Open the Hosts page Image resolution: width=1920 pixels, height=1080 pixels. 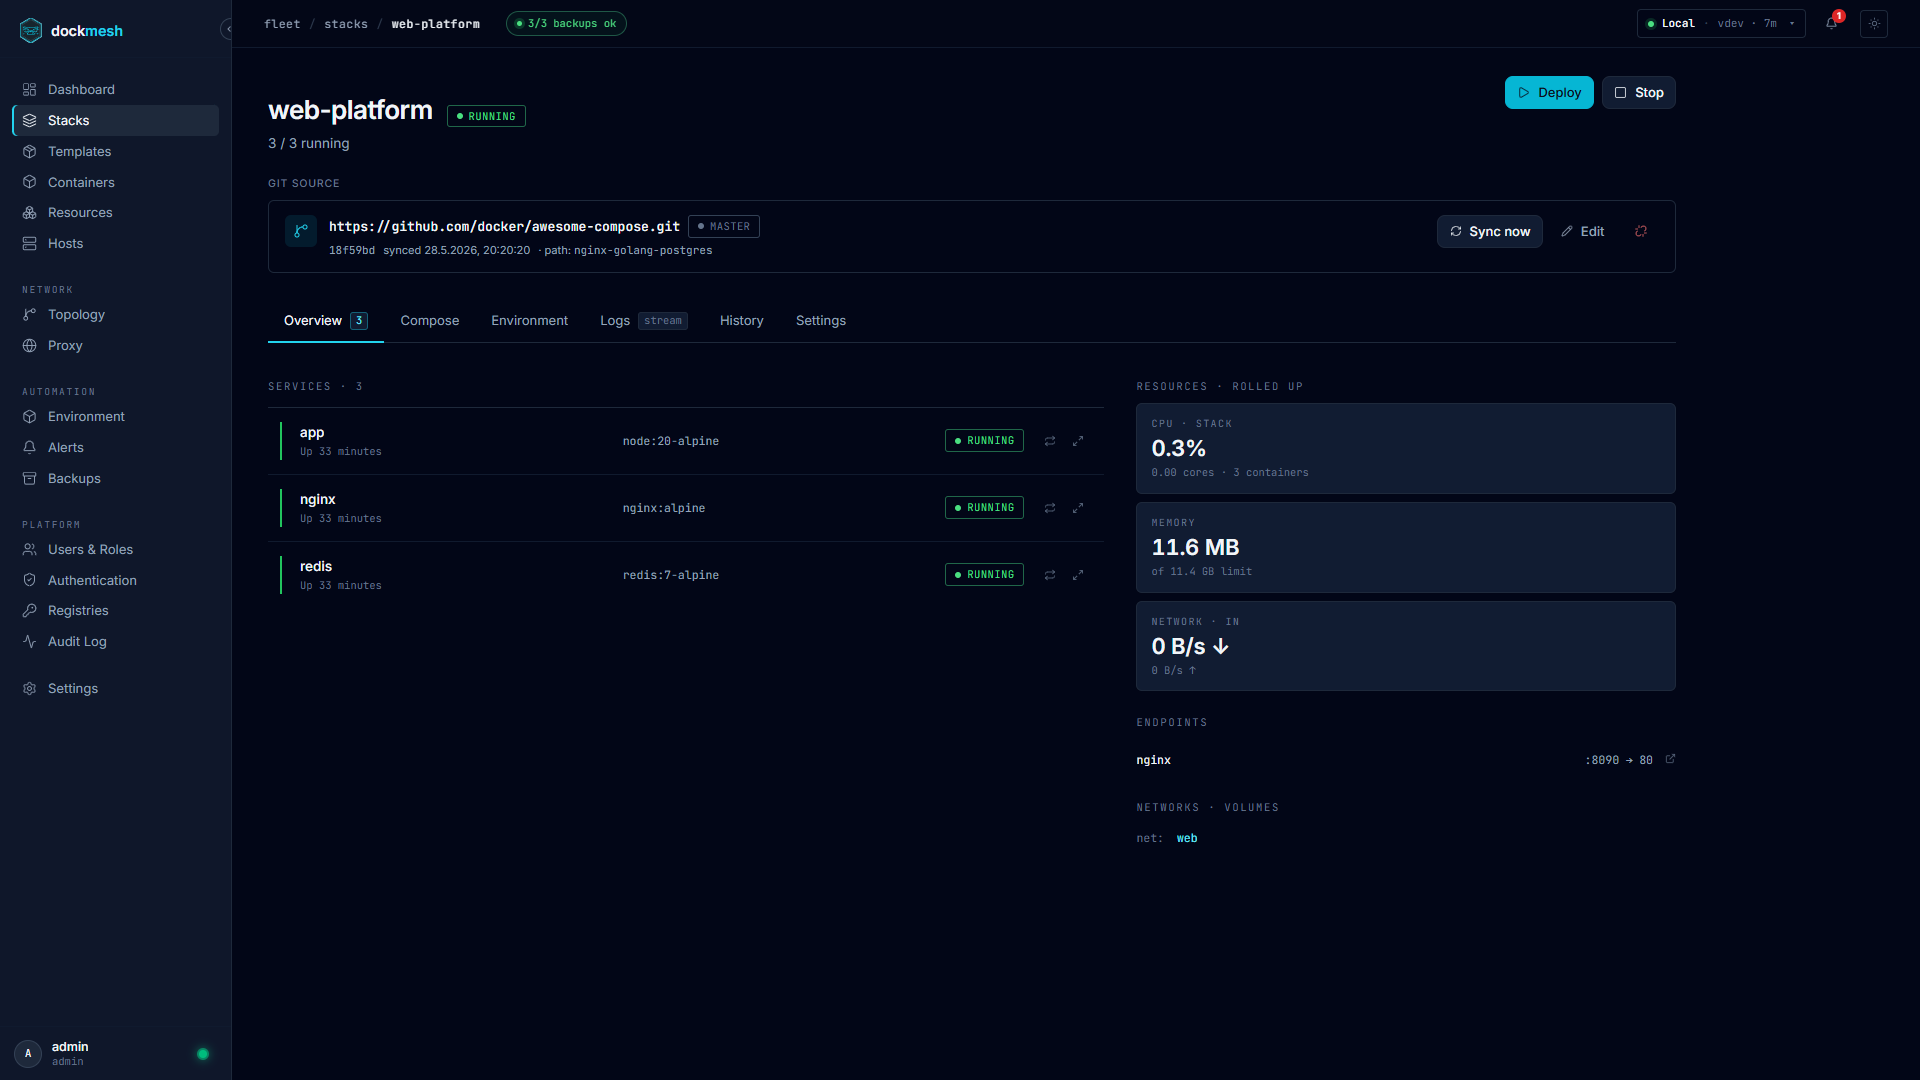point(115,243)
